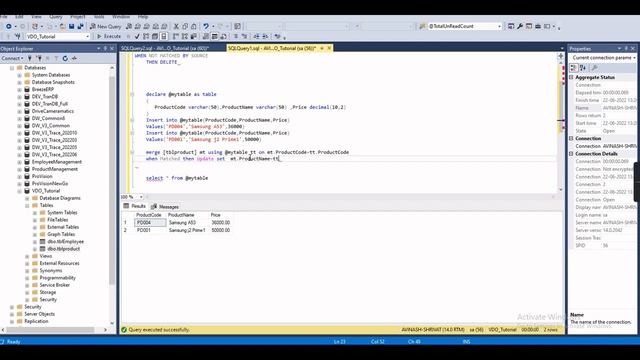The image size is (640, 360).
Task: Click the Database Engine Query icon
Action: click(129, 26)
